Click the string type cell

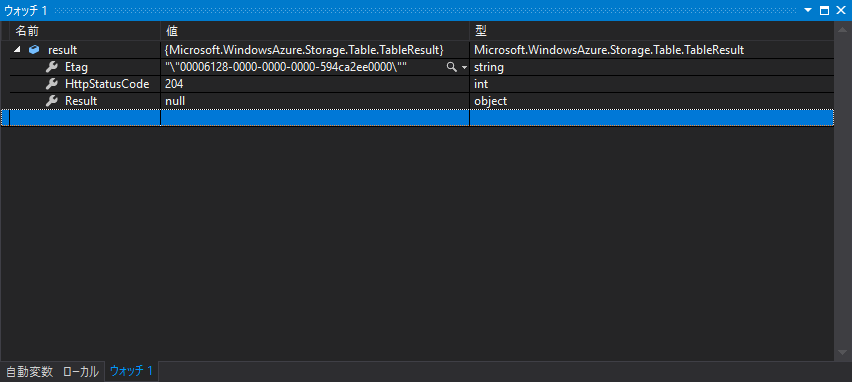651,67
